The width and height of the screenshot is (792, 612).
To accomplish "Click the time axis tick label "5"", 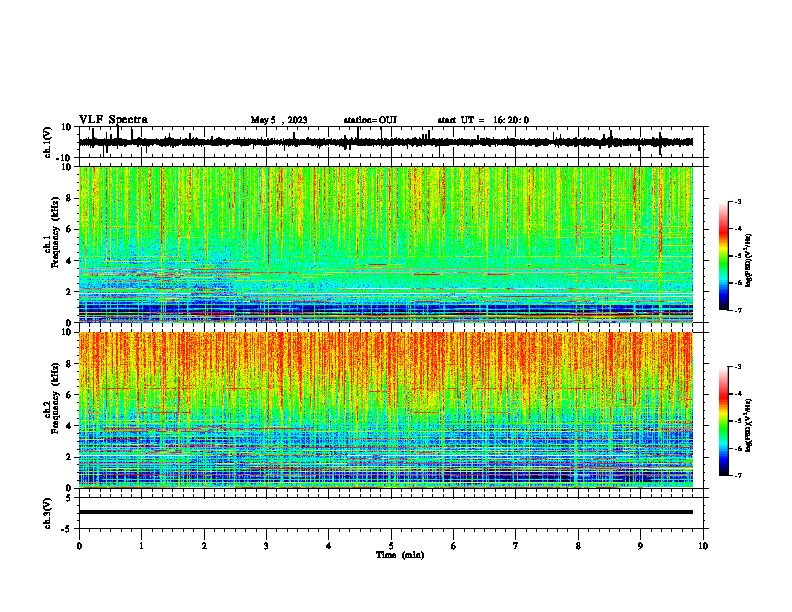I will pos(391,546).
